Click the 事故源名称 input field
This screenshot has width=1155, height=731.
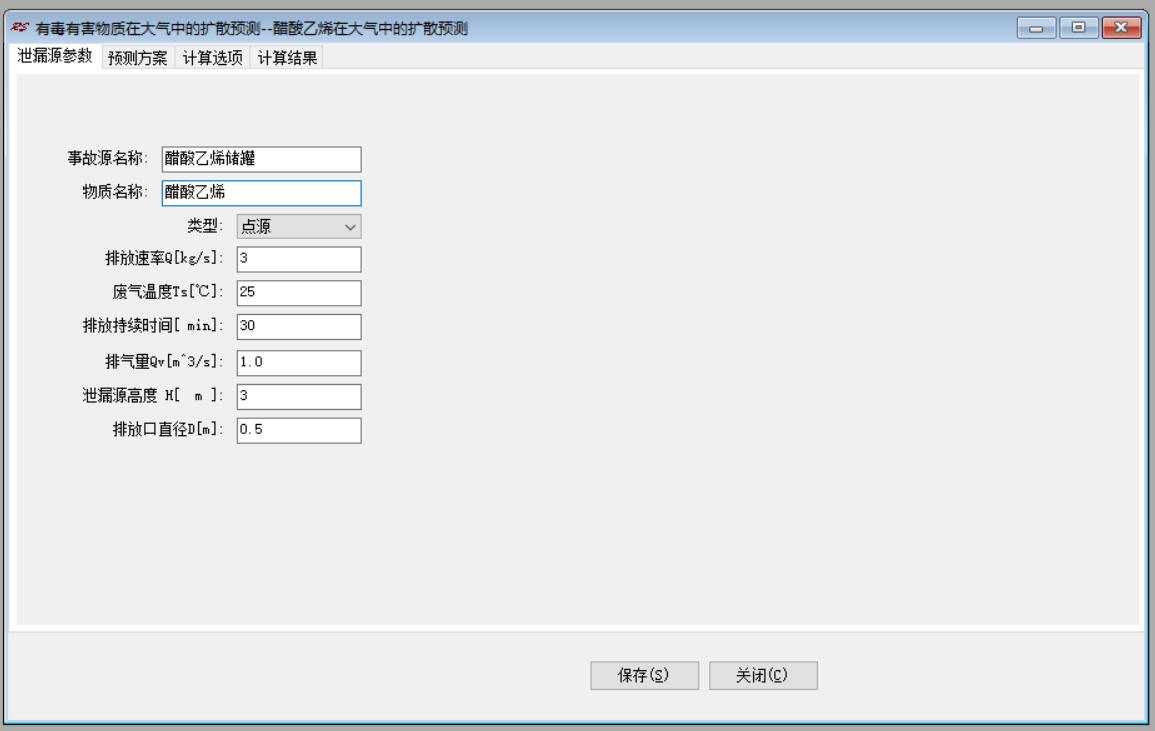261,159
